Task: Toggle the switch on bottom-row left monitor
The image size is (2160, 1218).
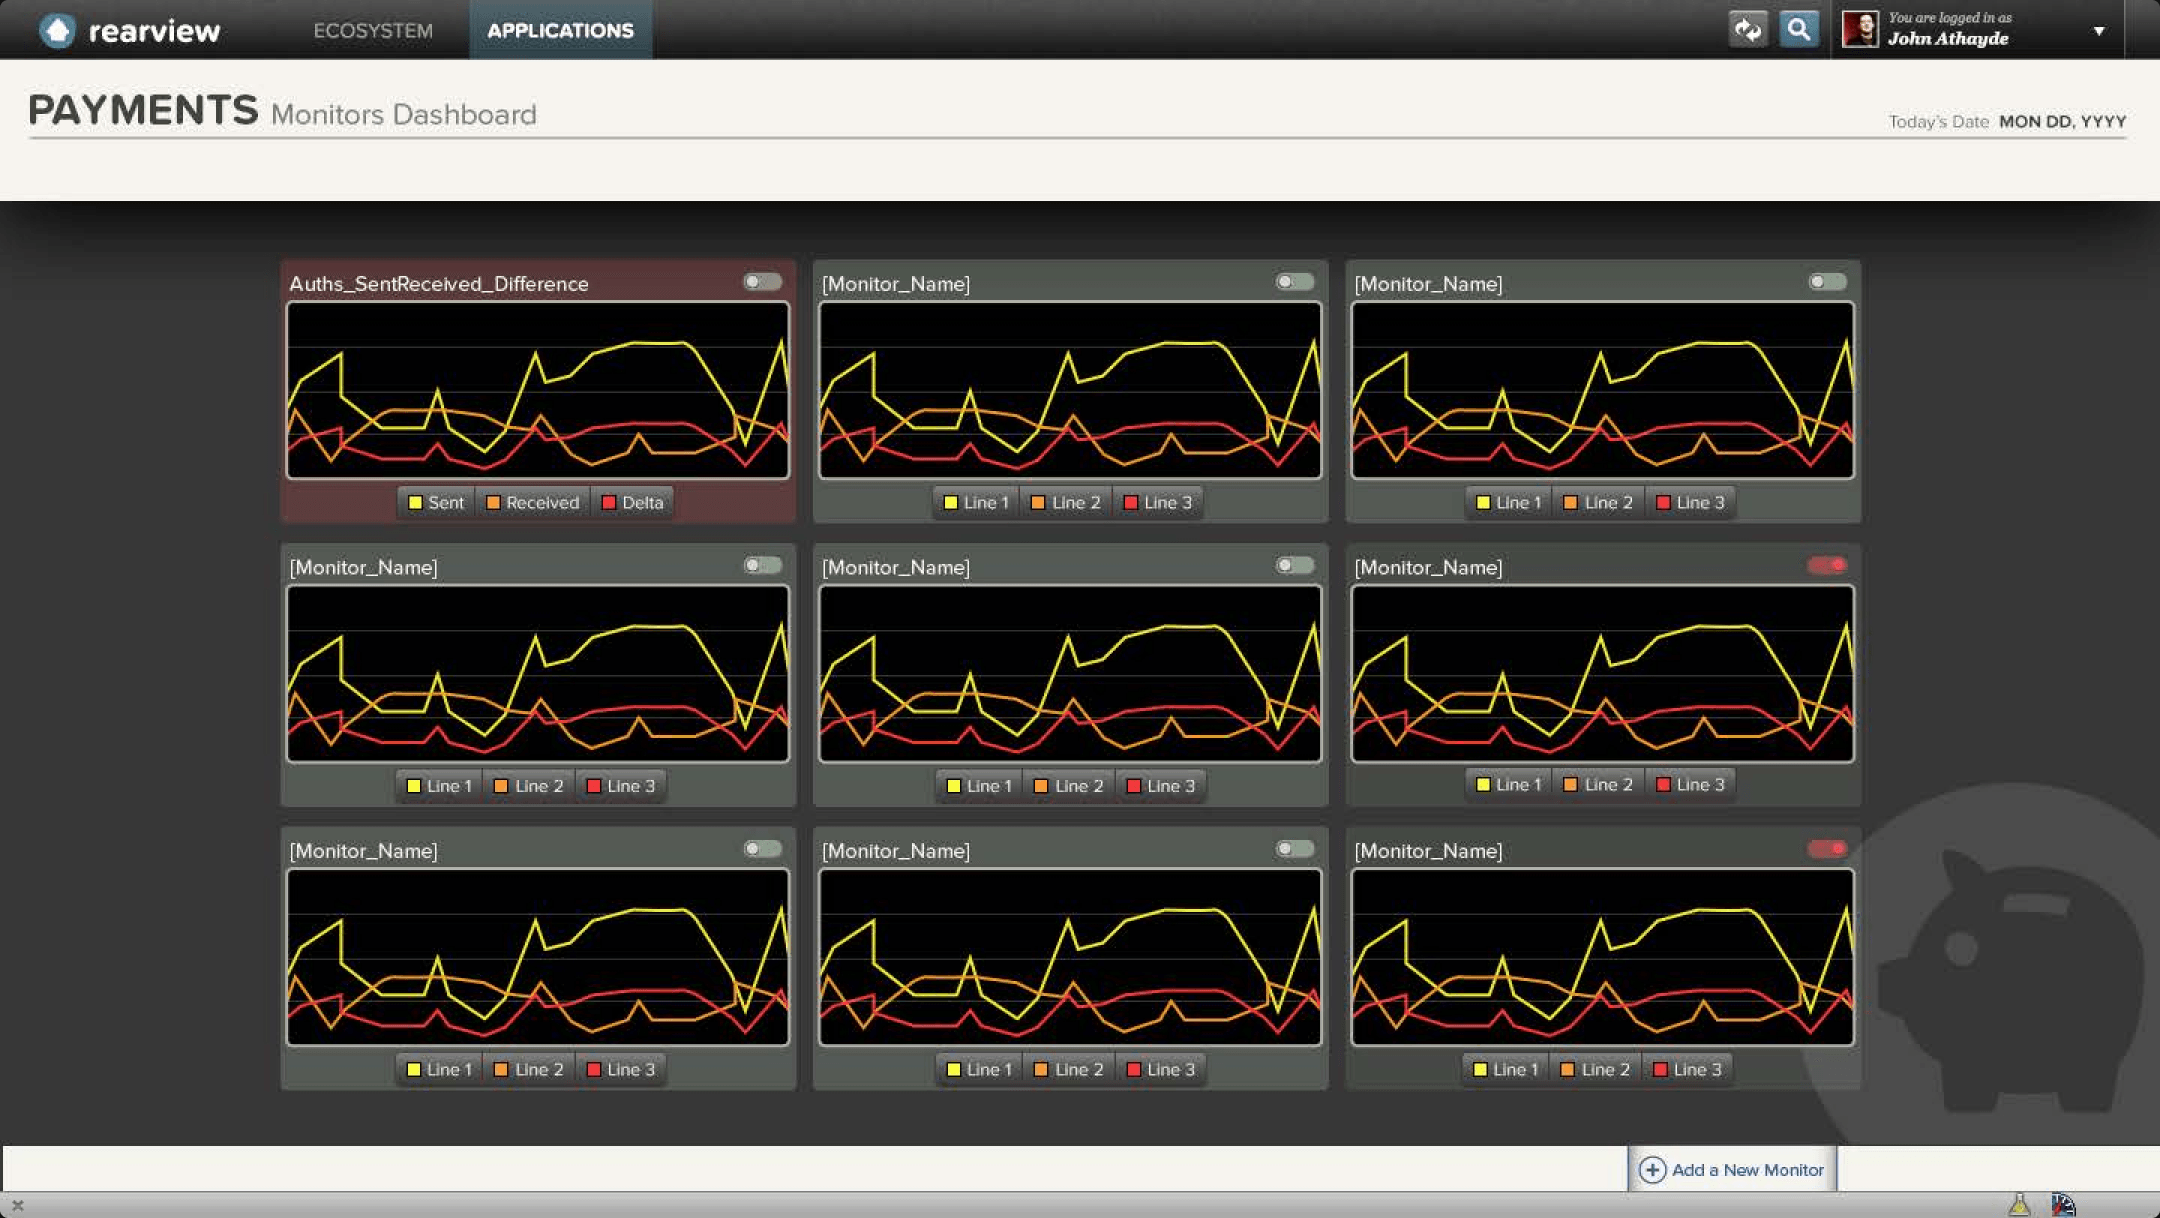Action: (x=762, y=849)
